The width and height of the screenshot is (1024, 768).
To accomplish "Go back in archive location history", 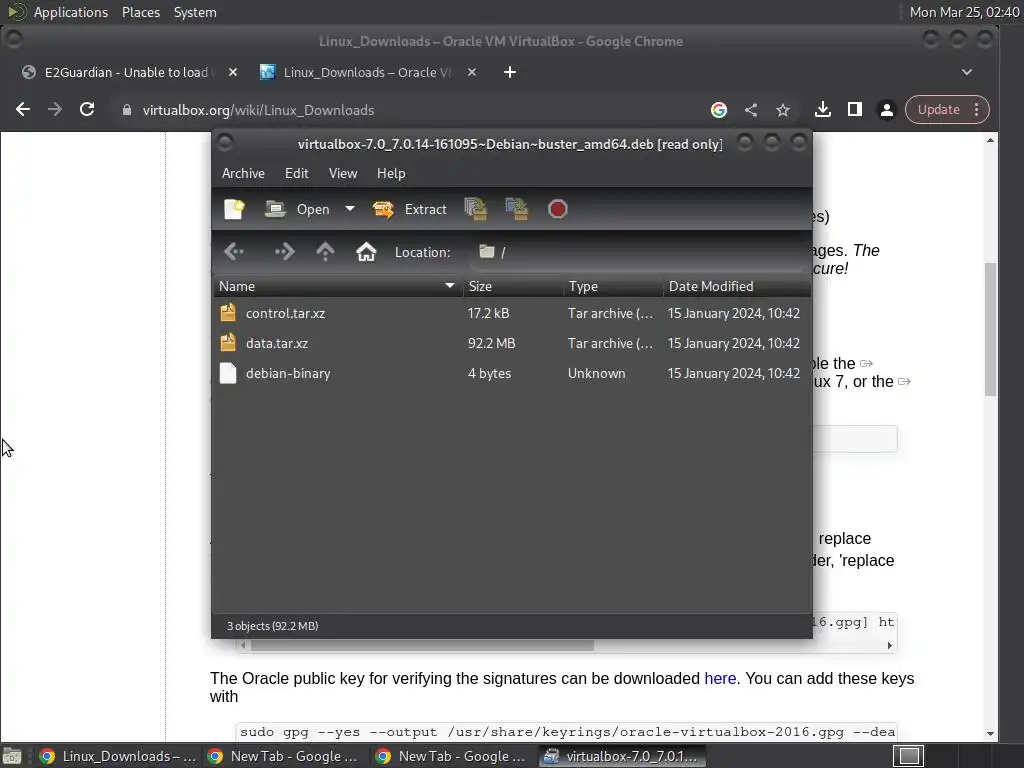I will coord(234,251).
